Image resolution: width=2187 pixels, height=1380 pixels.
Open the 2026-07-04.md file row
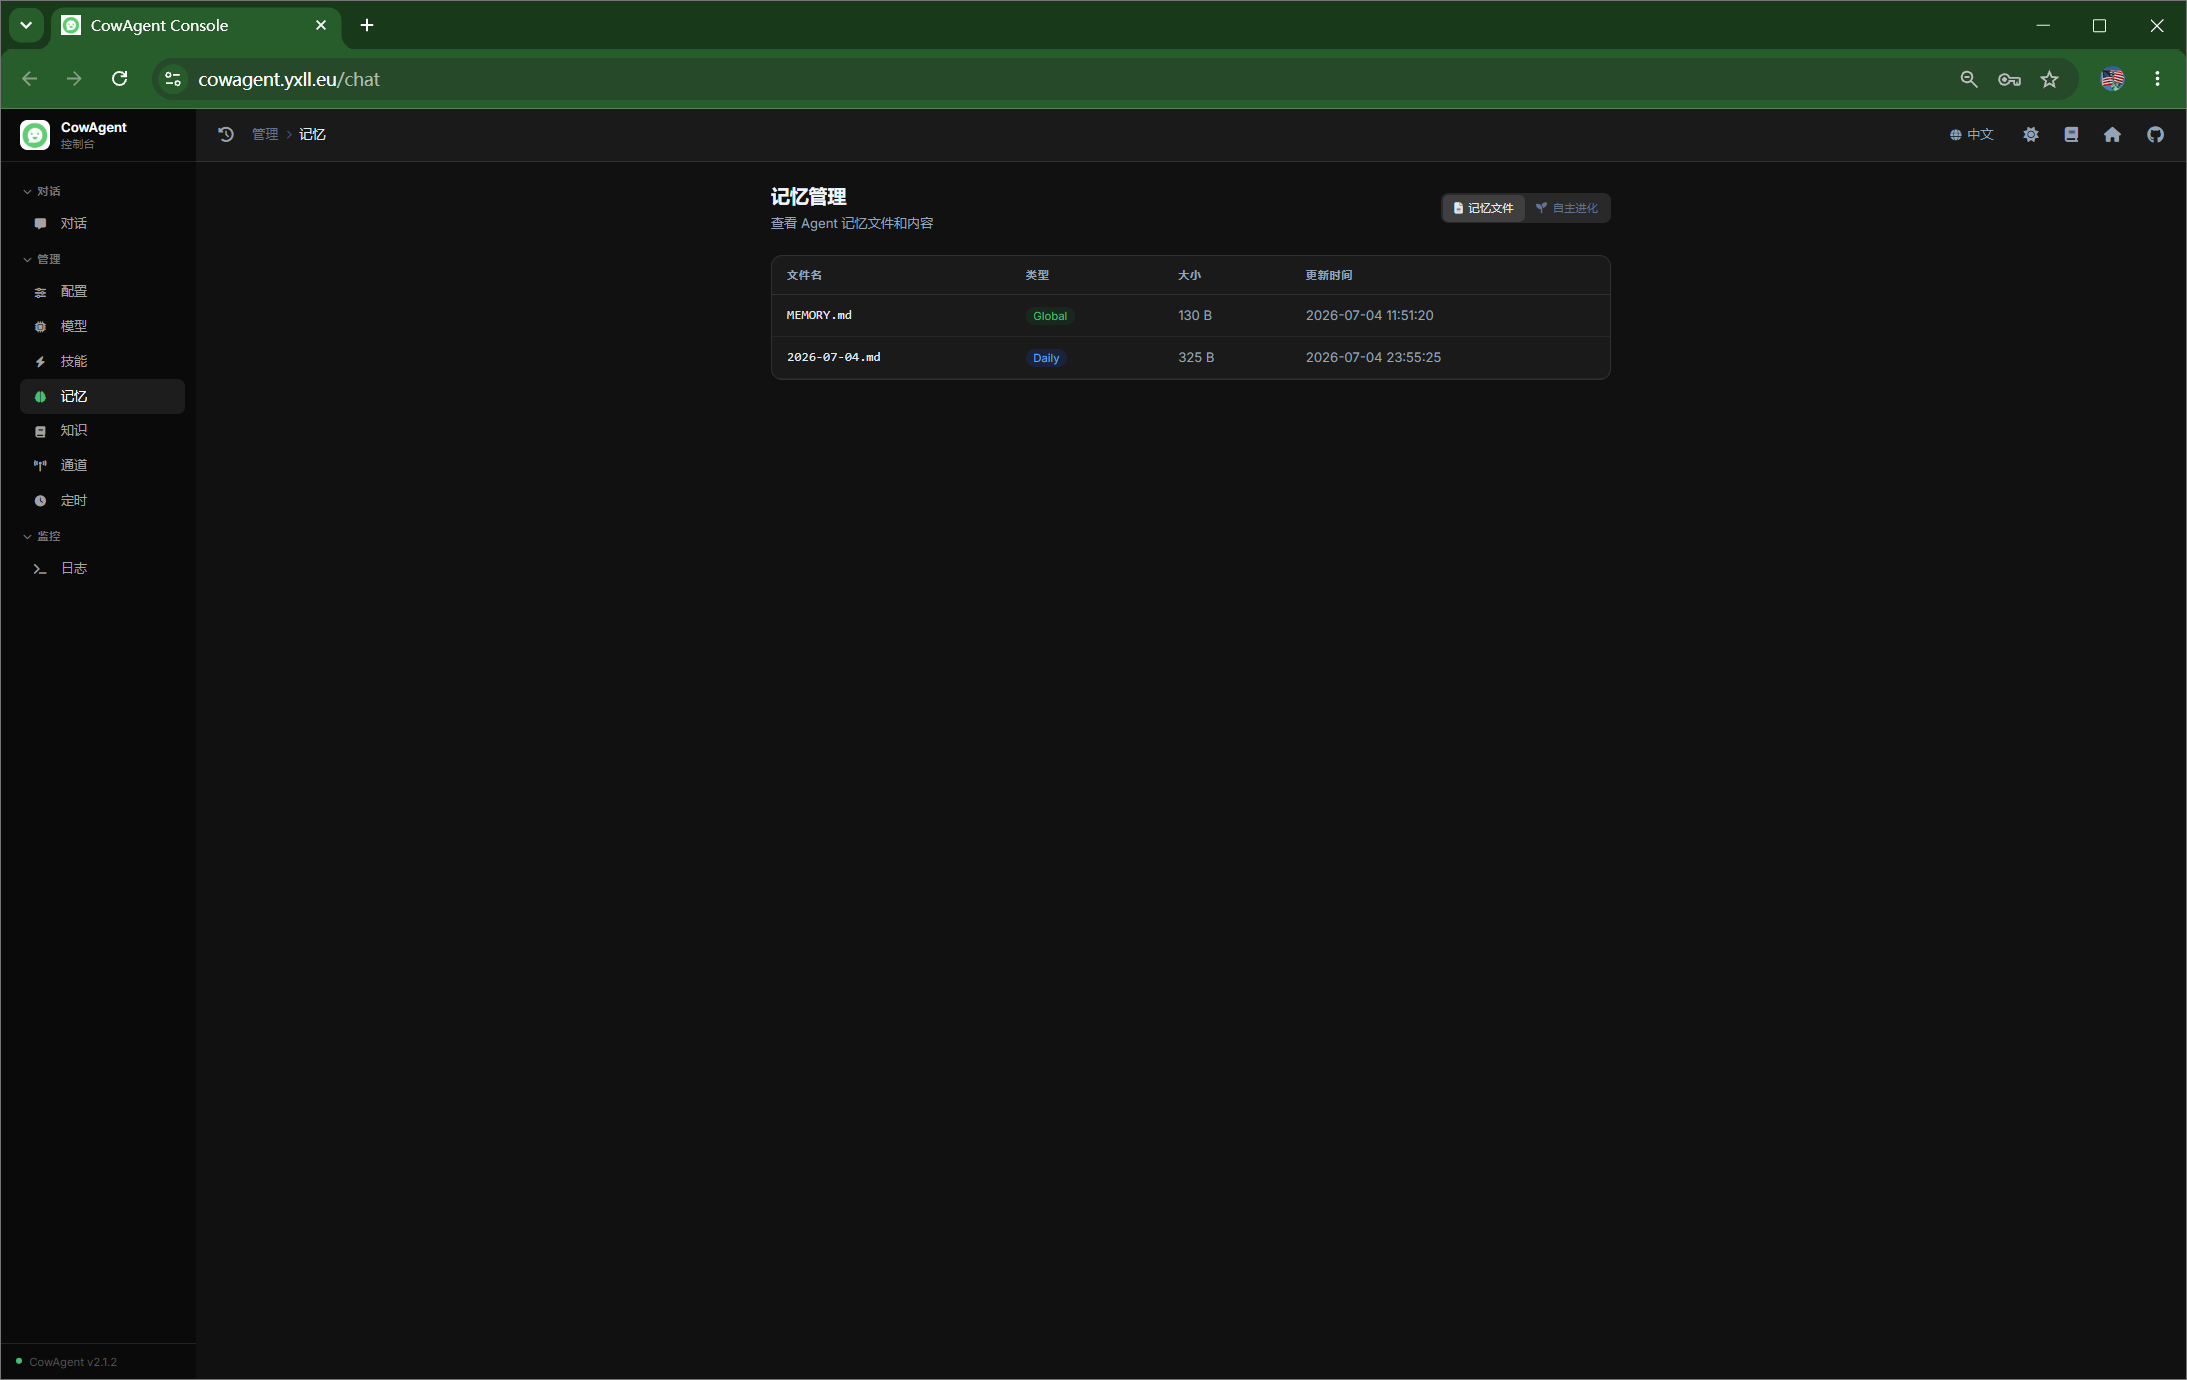[x=1190, y=358]
